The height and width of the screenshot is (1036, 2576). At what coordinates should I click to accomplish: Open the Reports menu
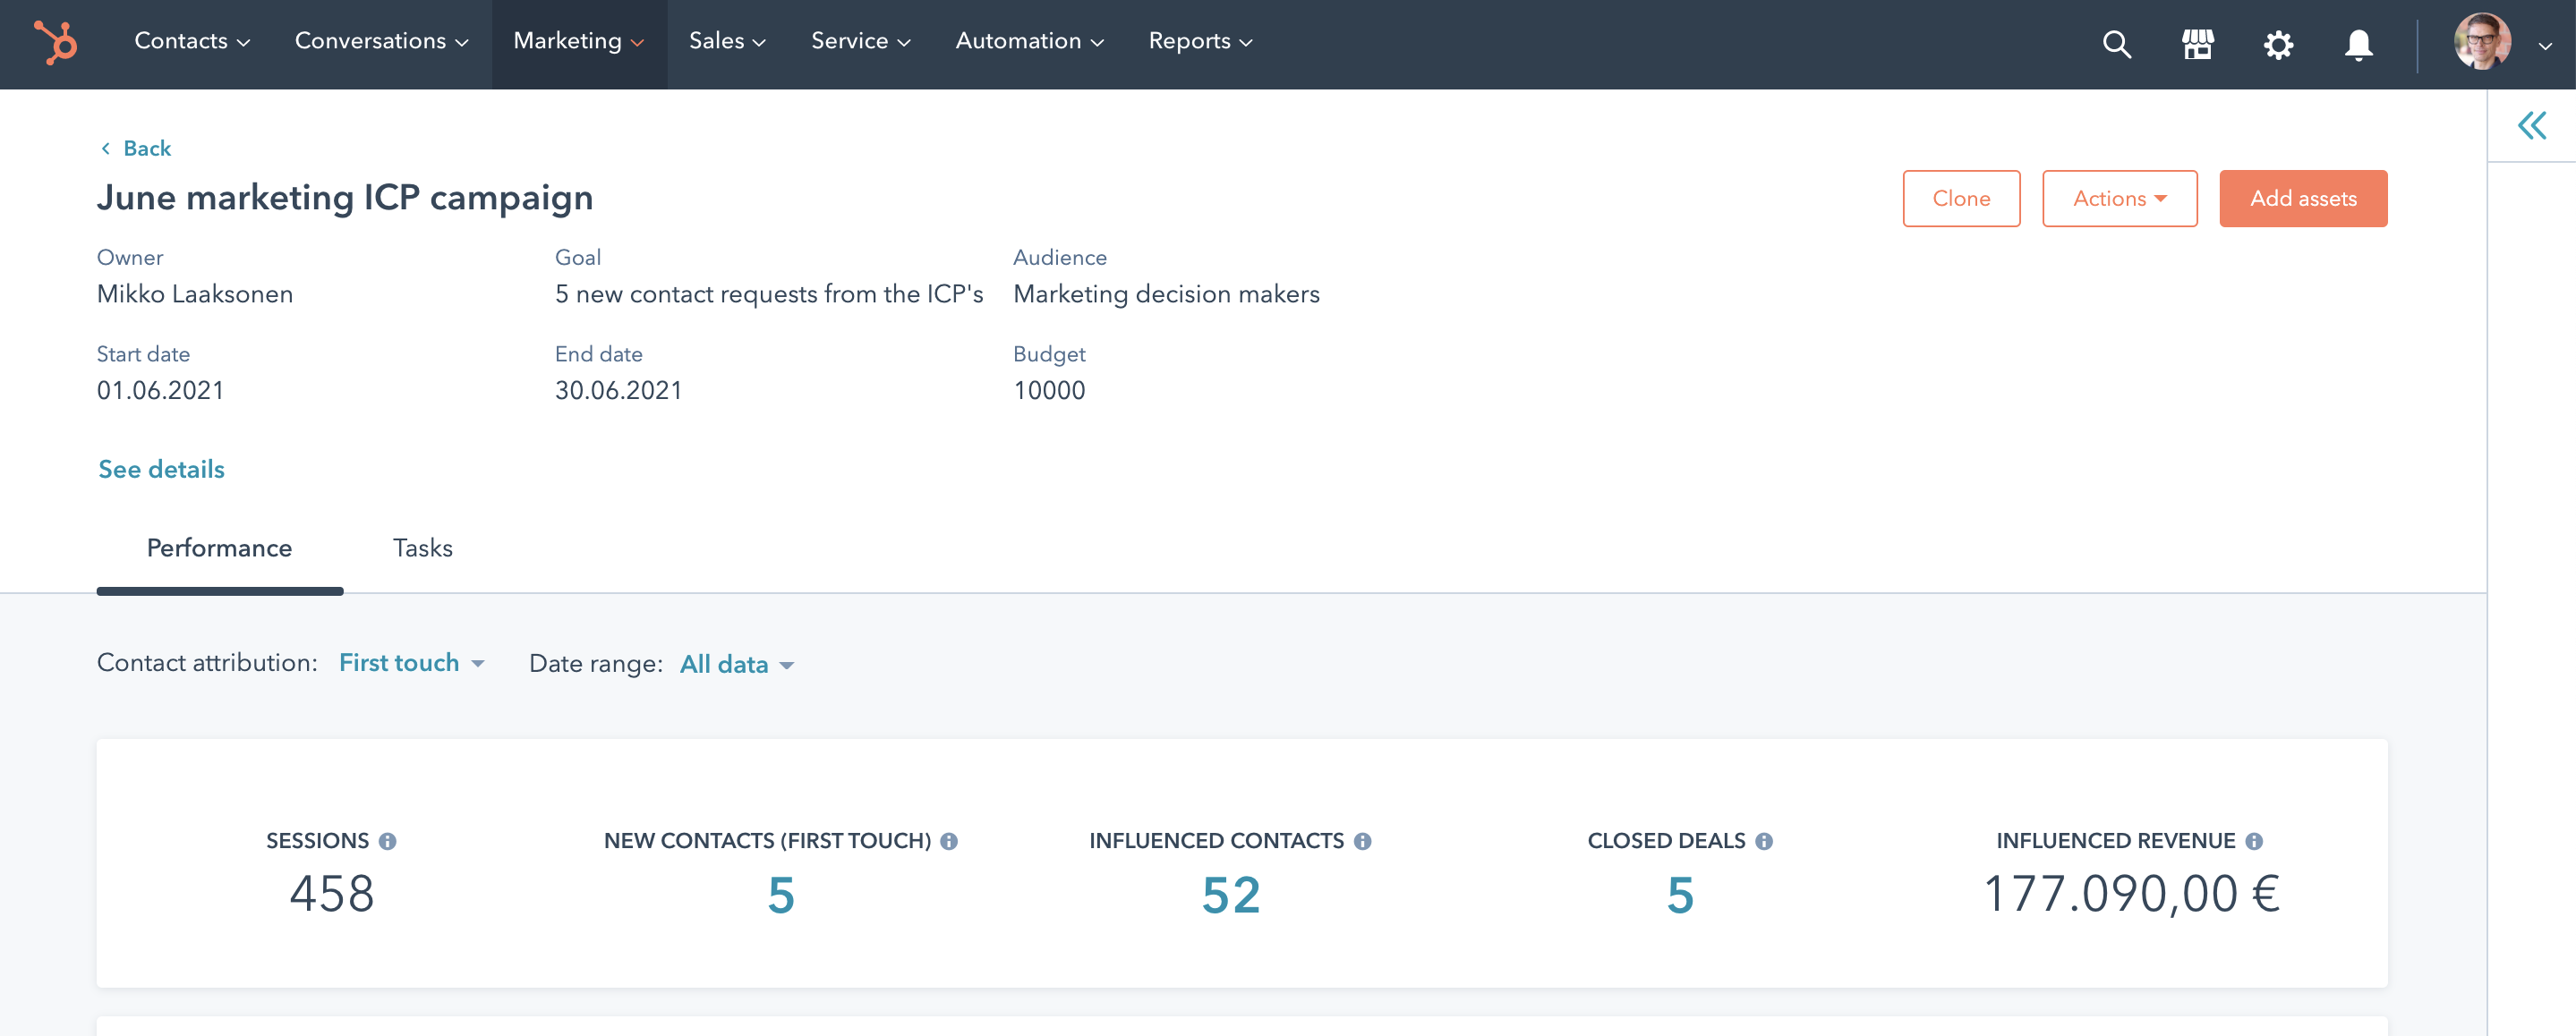1198,41
